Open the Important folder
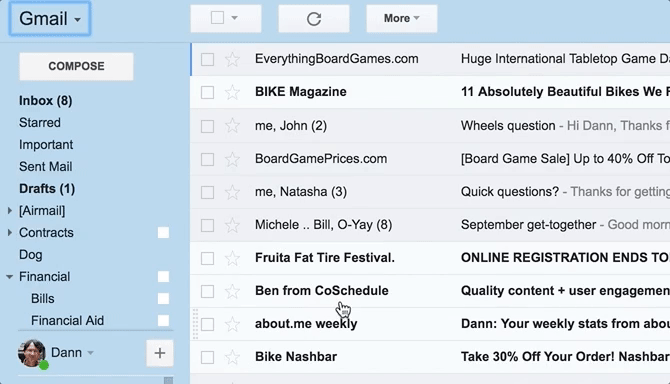 (x=46, y=145)
